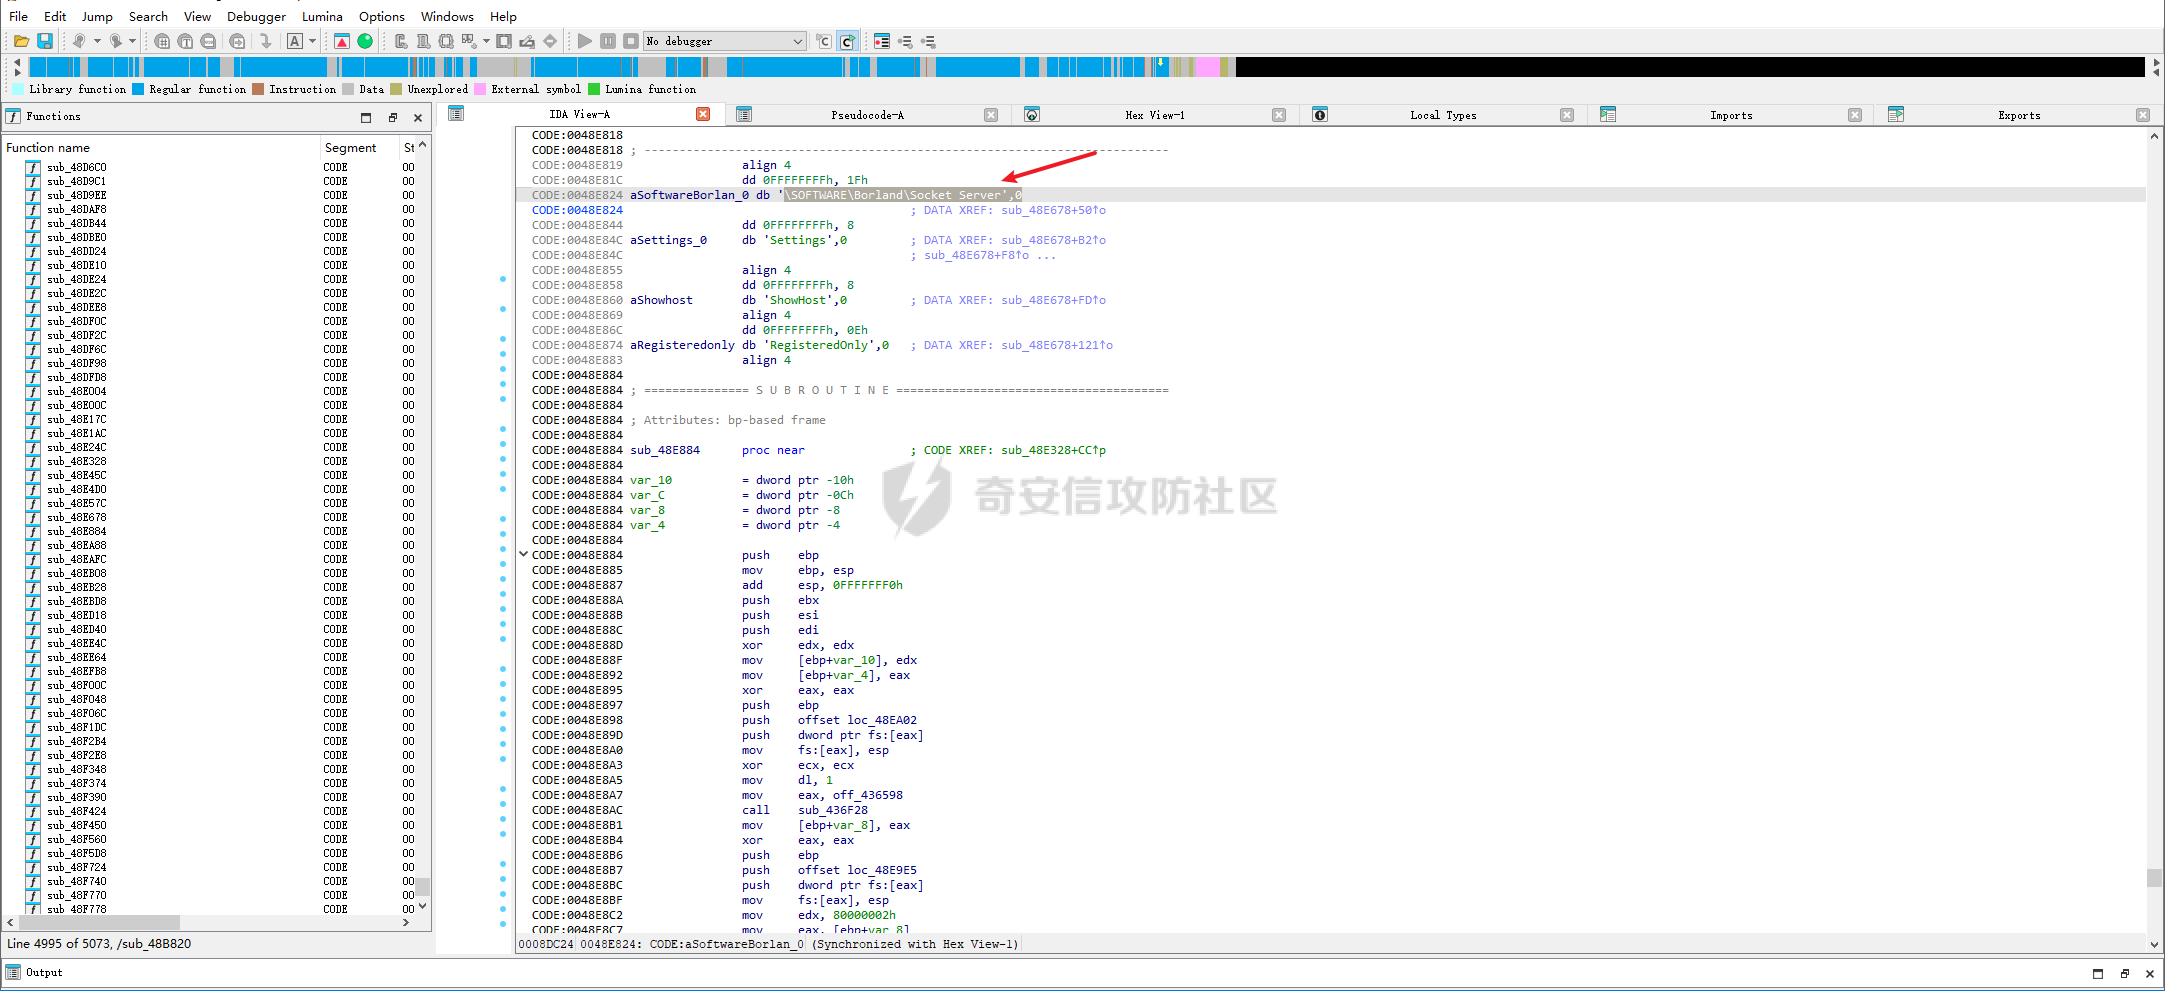Click the down-arrow jump toolbar icon

click(265, 41)
